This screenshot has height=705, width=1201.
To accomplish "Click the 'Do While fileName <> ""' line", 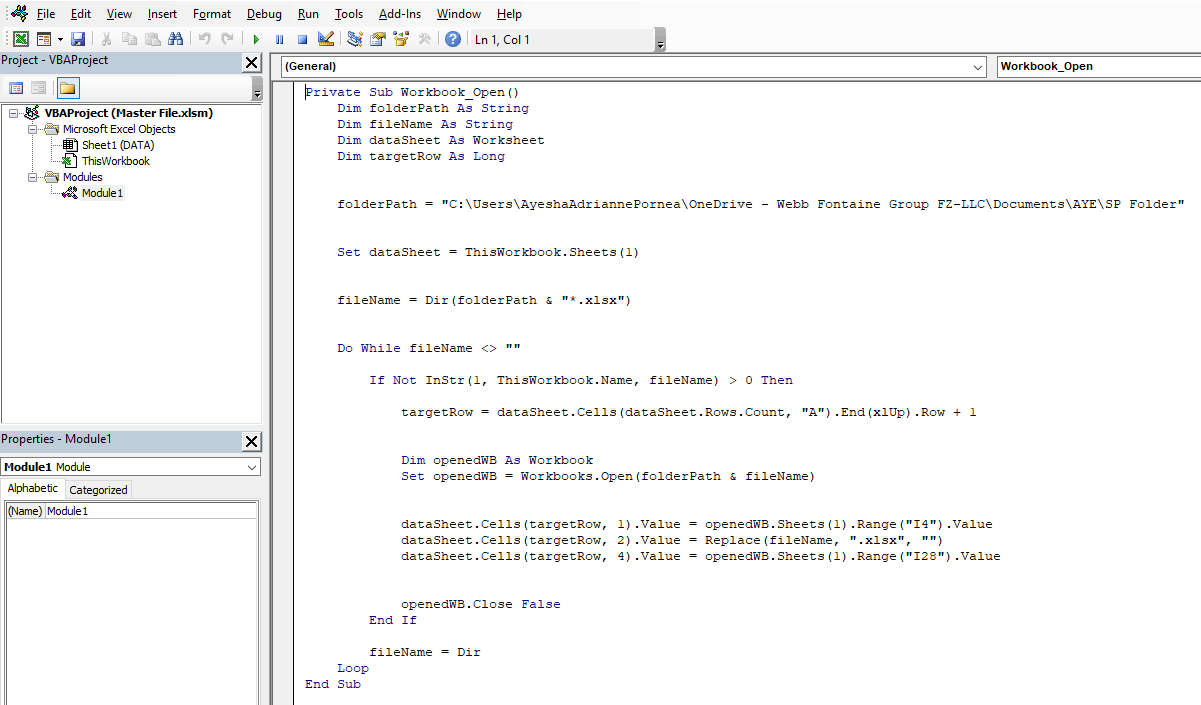I will pos(429,348).
